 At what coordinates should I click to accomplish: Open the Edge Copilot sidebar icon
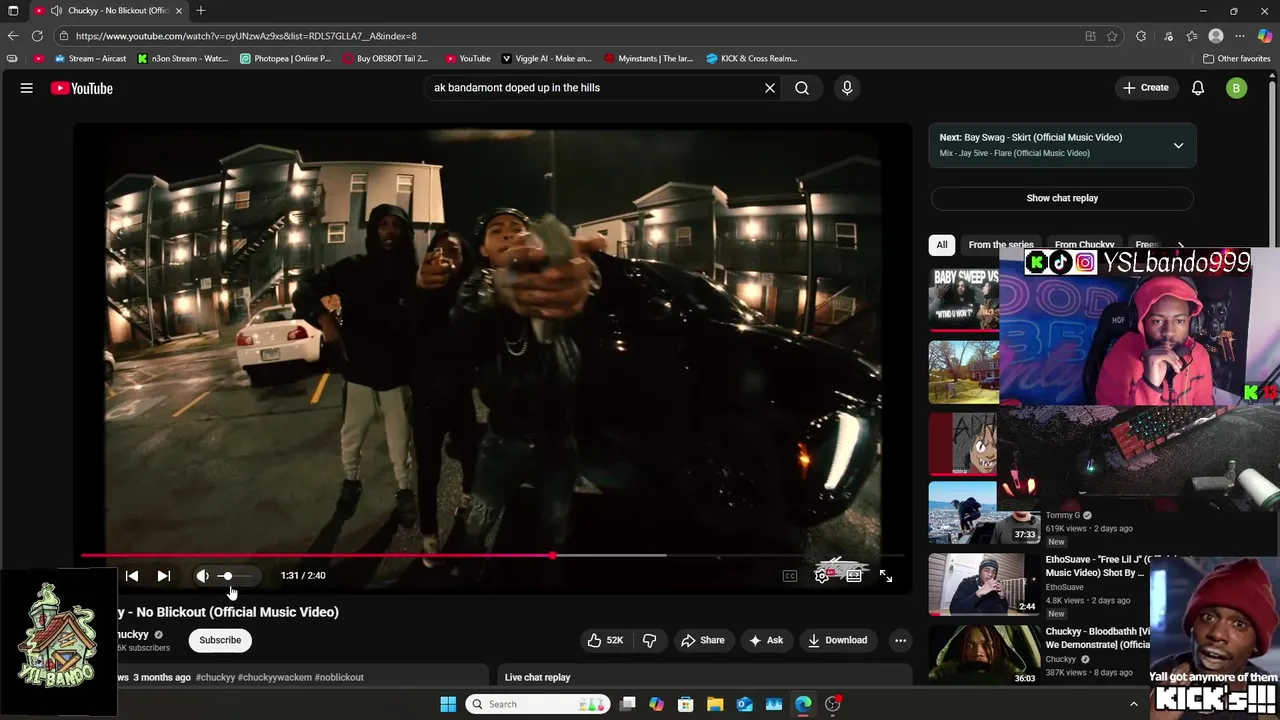pyautogui.click(x=1265, y=36)
